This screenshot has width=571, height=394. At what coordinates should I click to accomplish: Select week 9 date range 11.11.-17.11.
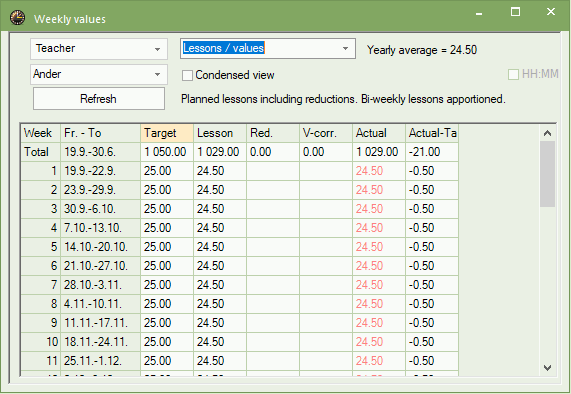[x=101, y=323]
